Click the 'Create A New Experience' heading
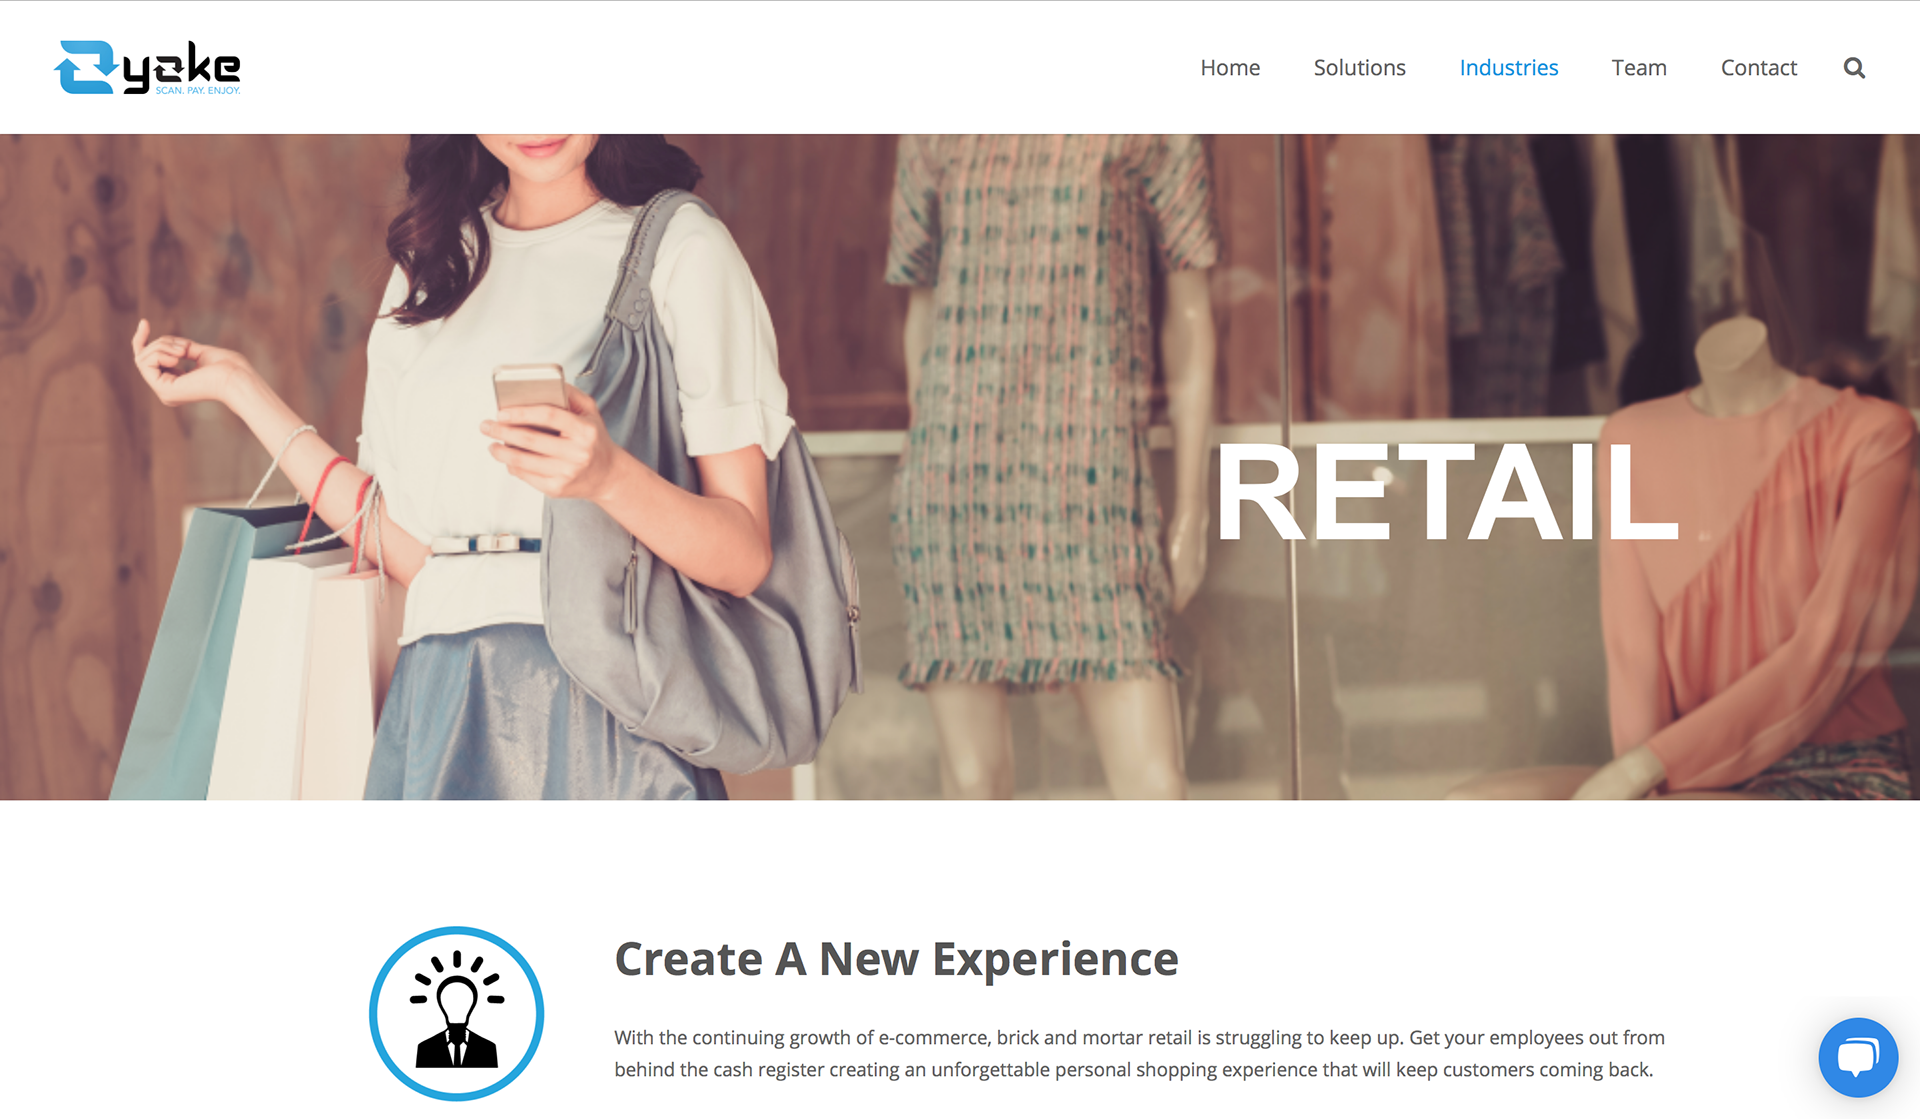1920x1119 pixels. (896, 959)
